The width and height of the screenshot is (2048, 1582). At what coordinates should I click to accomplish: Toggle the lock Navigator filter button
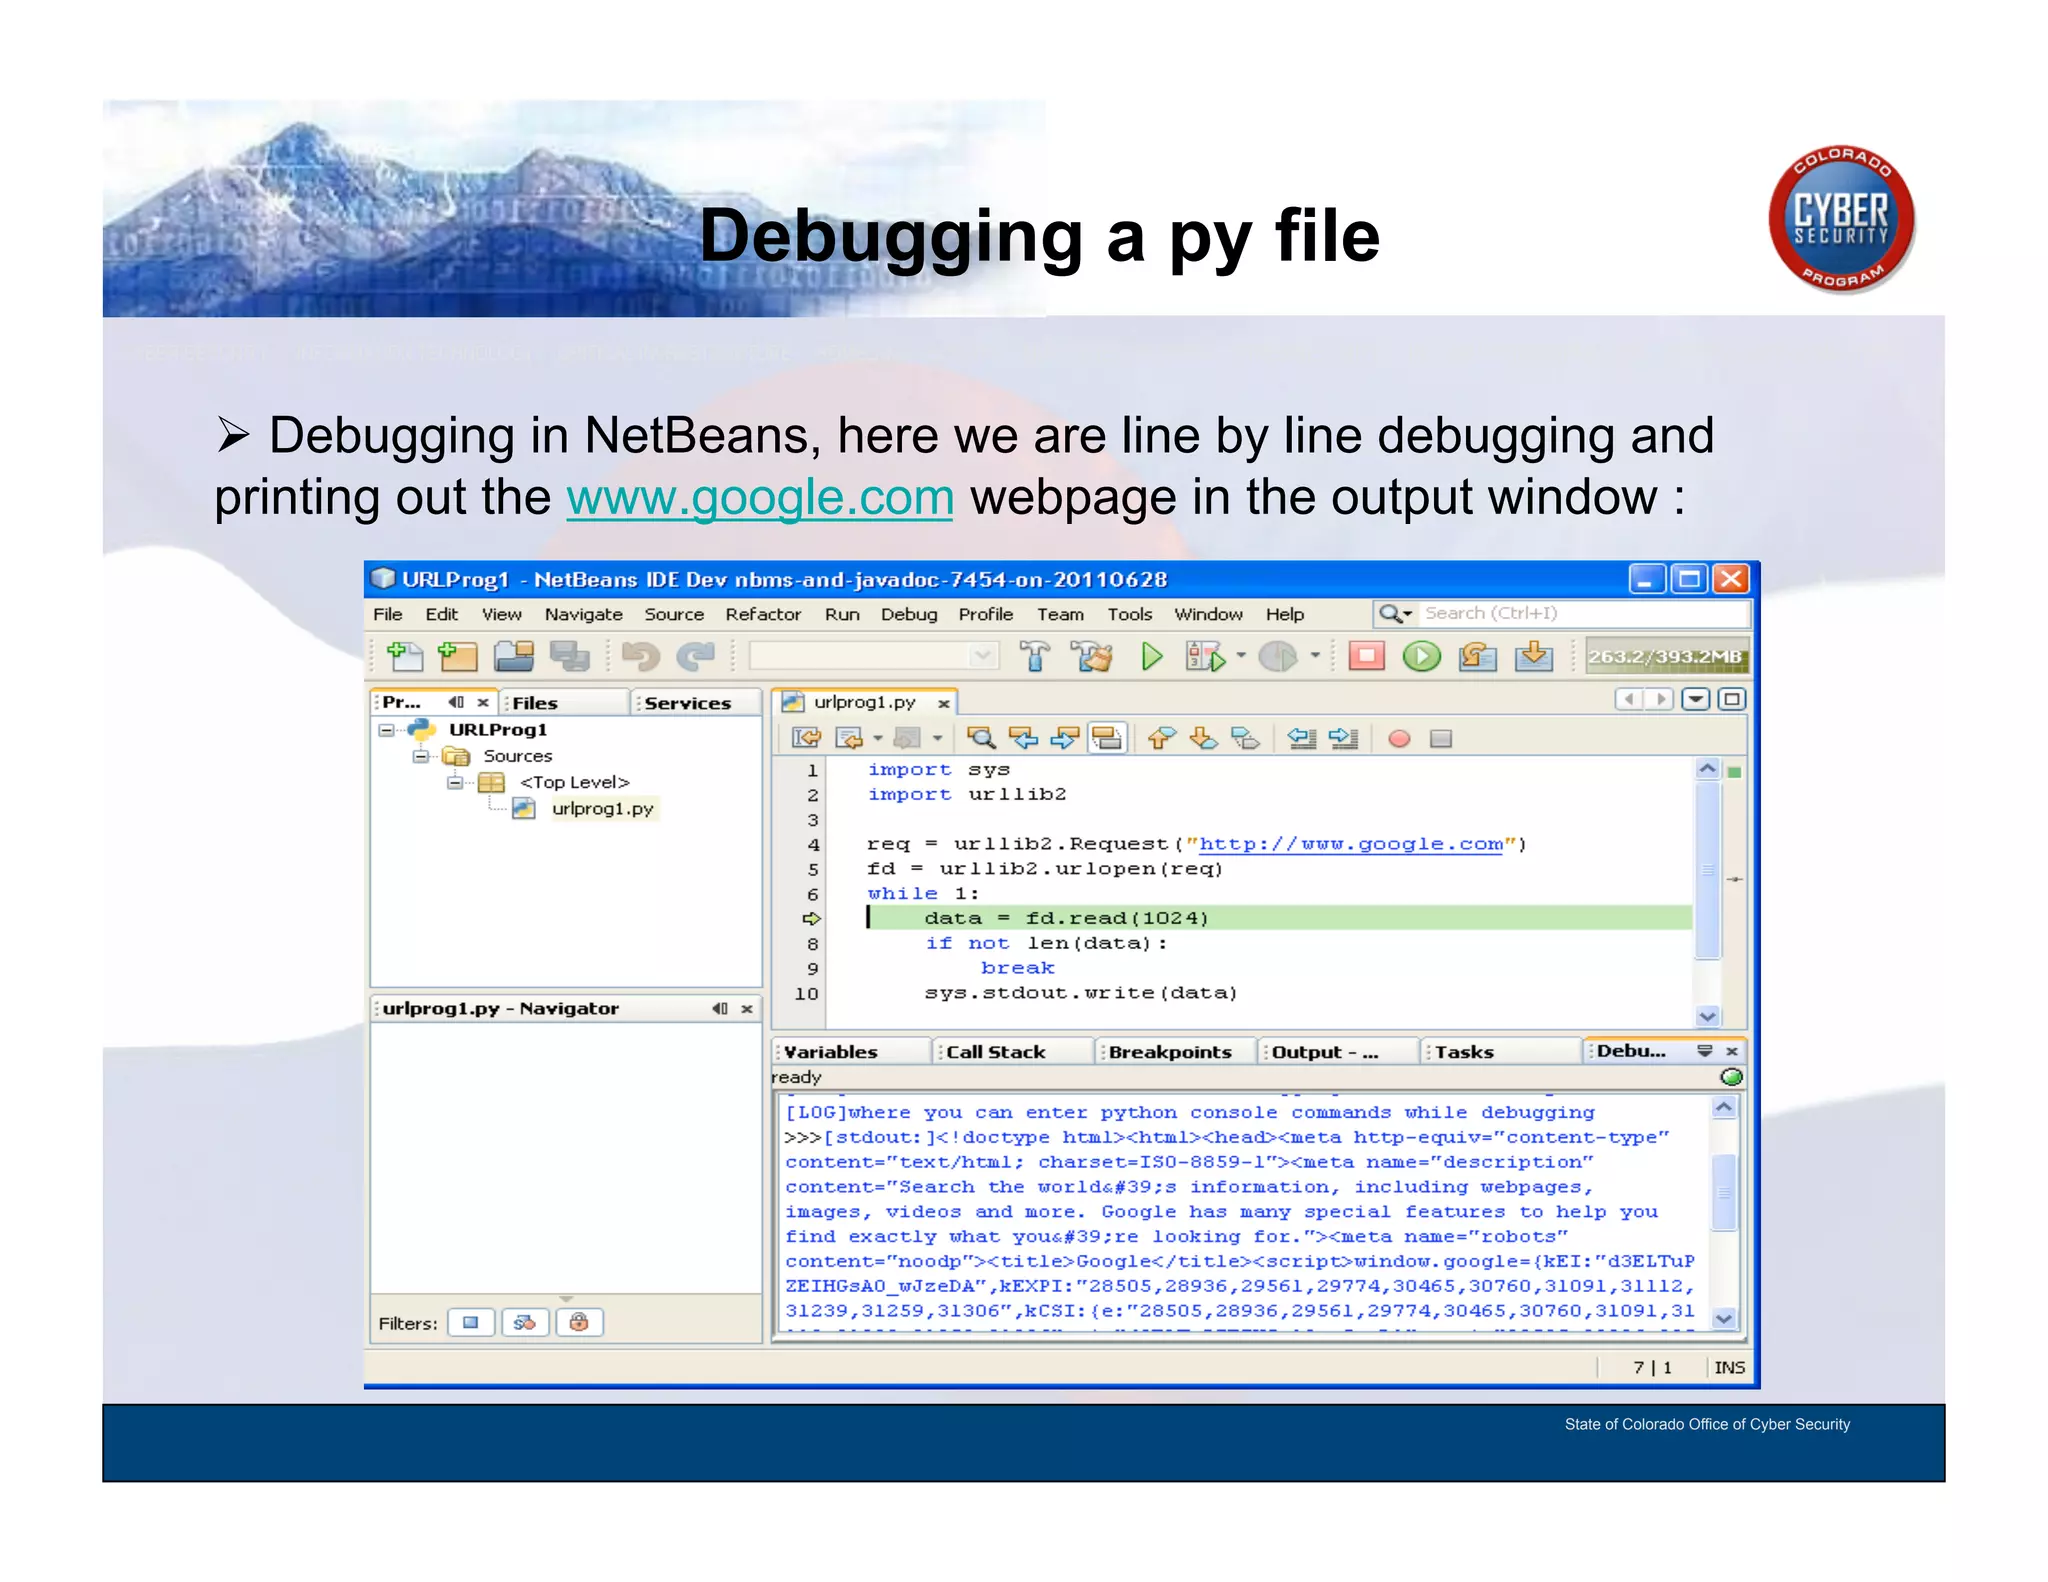tap(579, 1322)
